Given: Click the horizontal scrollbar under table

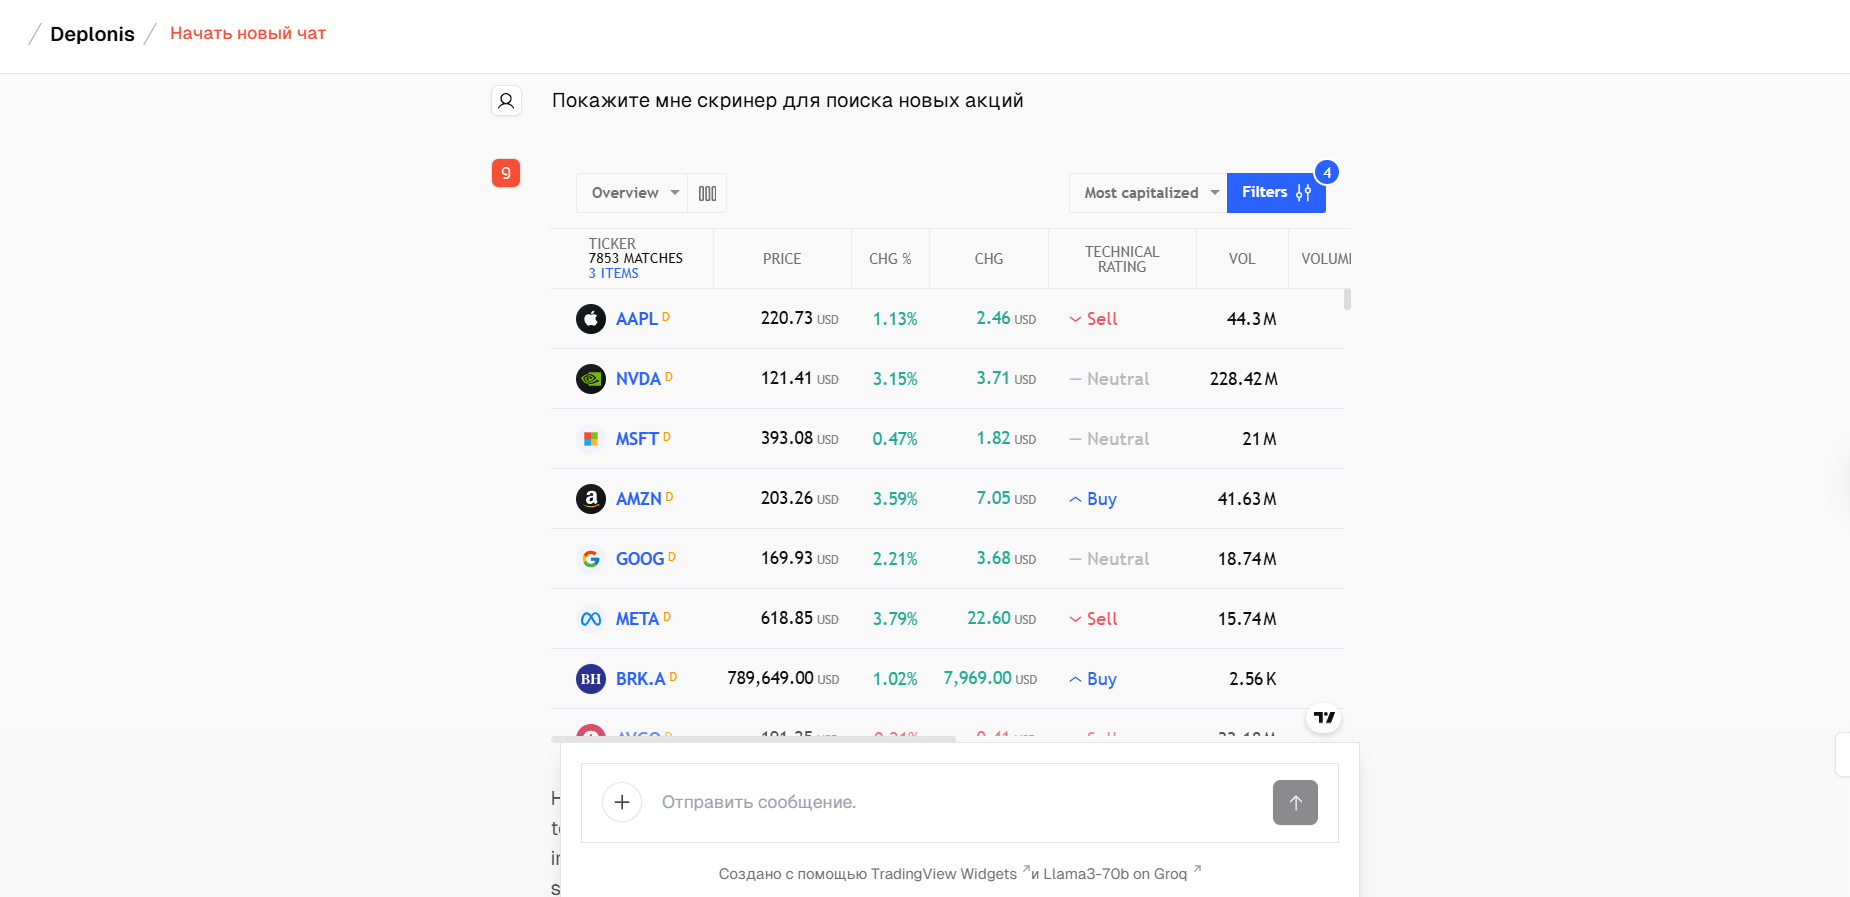Looking at the screenshot, I should 753,739.
